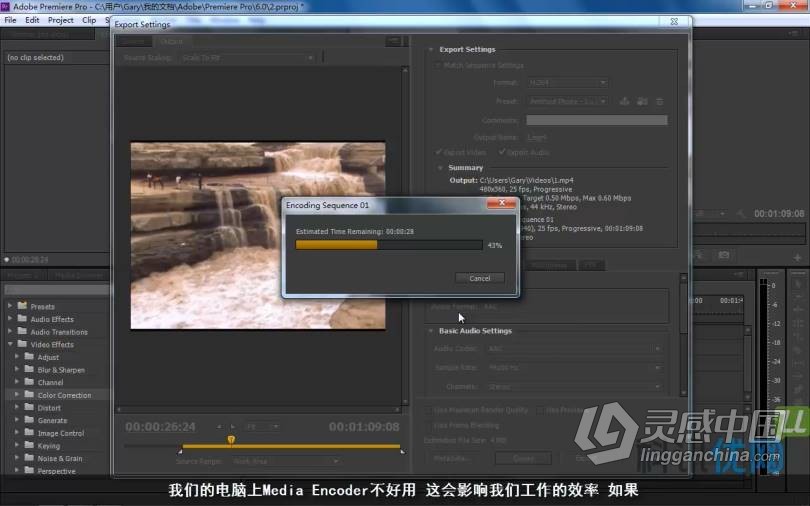Toggle Use Frame Blending checkbox
The height and width of the screenshot is (506, 810).
click(x=428, y=425)
